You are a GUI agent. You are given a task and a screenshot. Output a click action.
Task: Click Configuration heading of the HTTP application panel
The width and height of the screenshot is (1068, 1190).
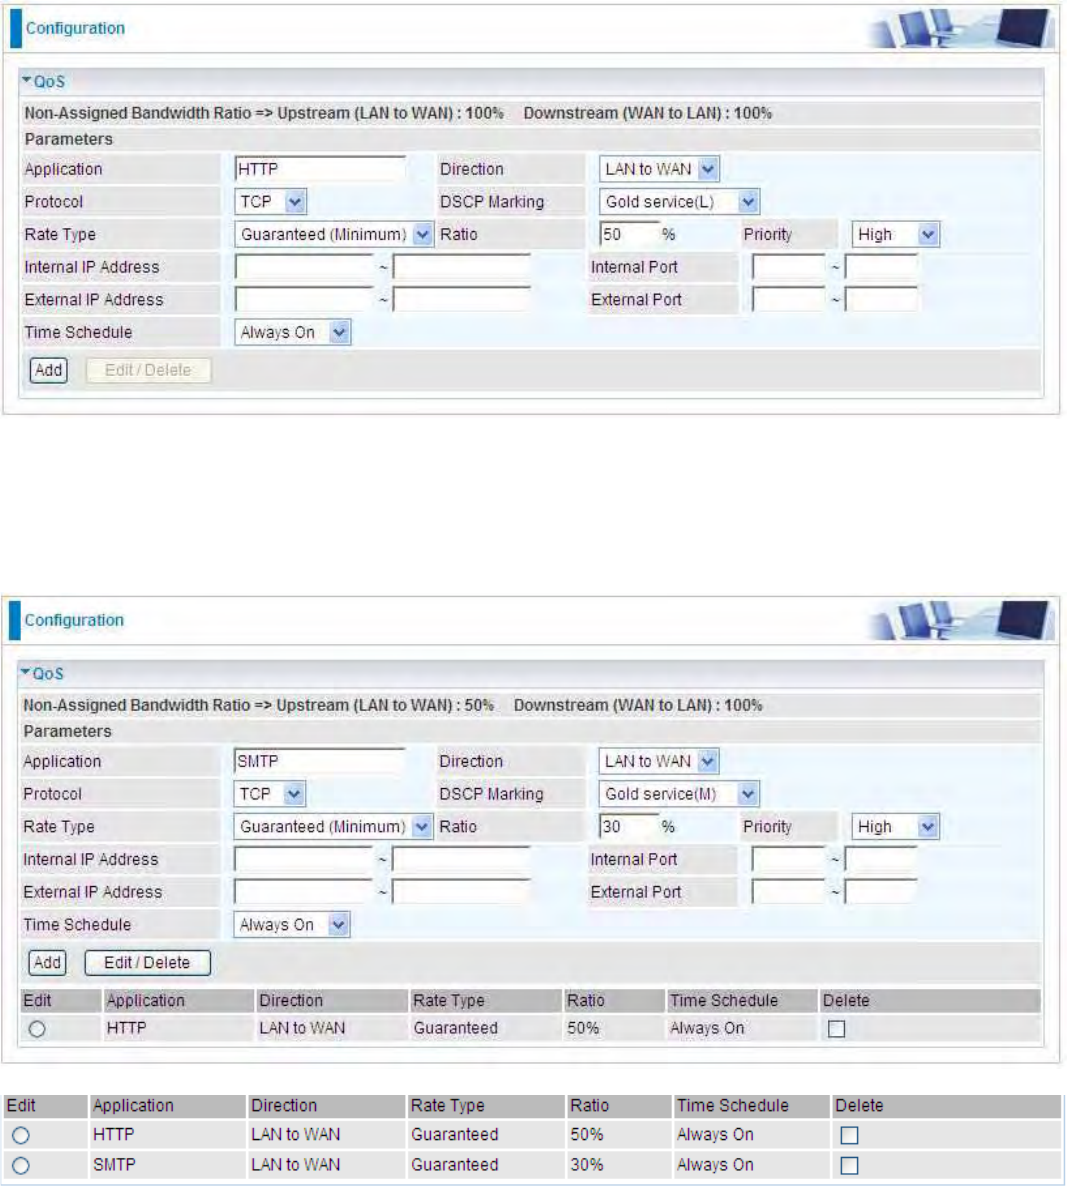75,28
